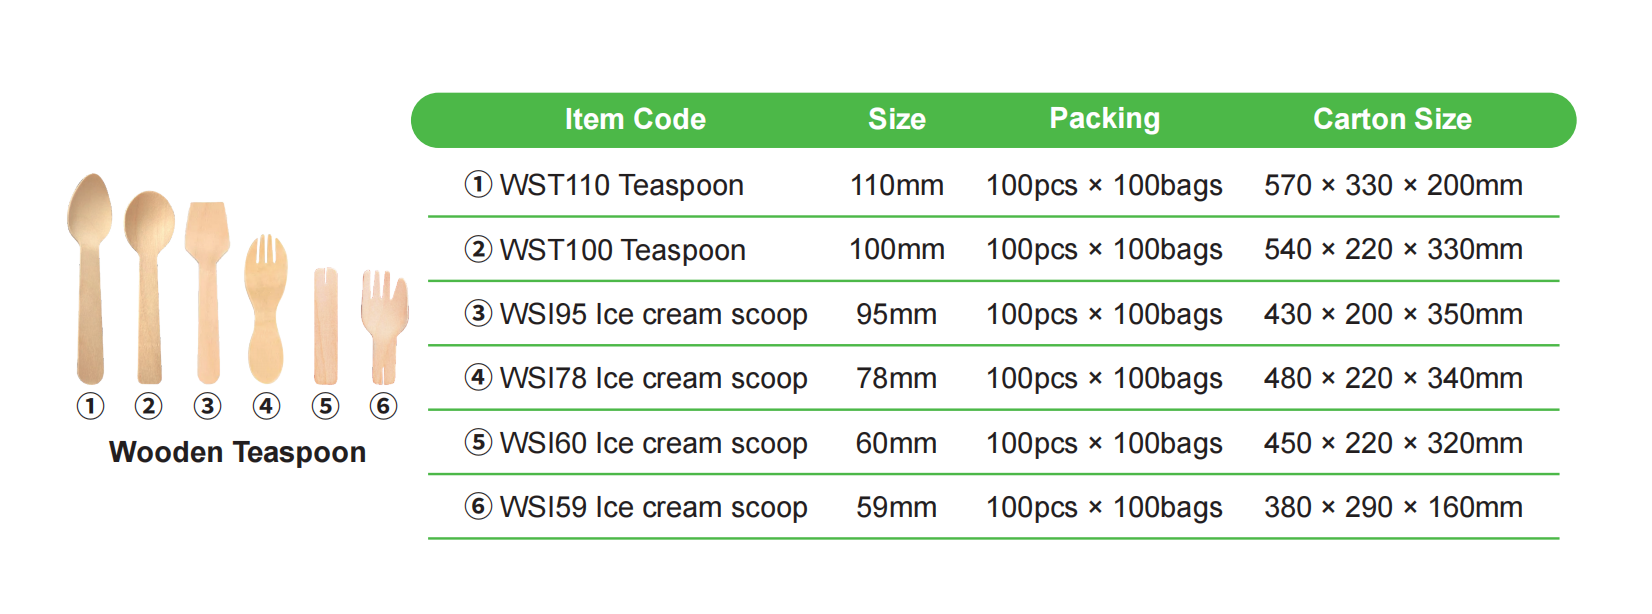This screenshot has height=614, width=1652.
Task: Click the 570 × 330 × 200mm carton size
Action: click(x=1393, y=185)
